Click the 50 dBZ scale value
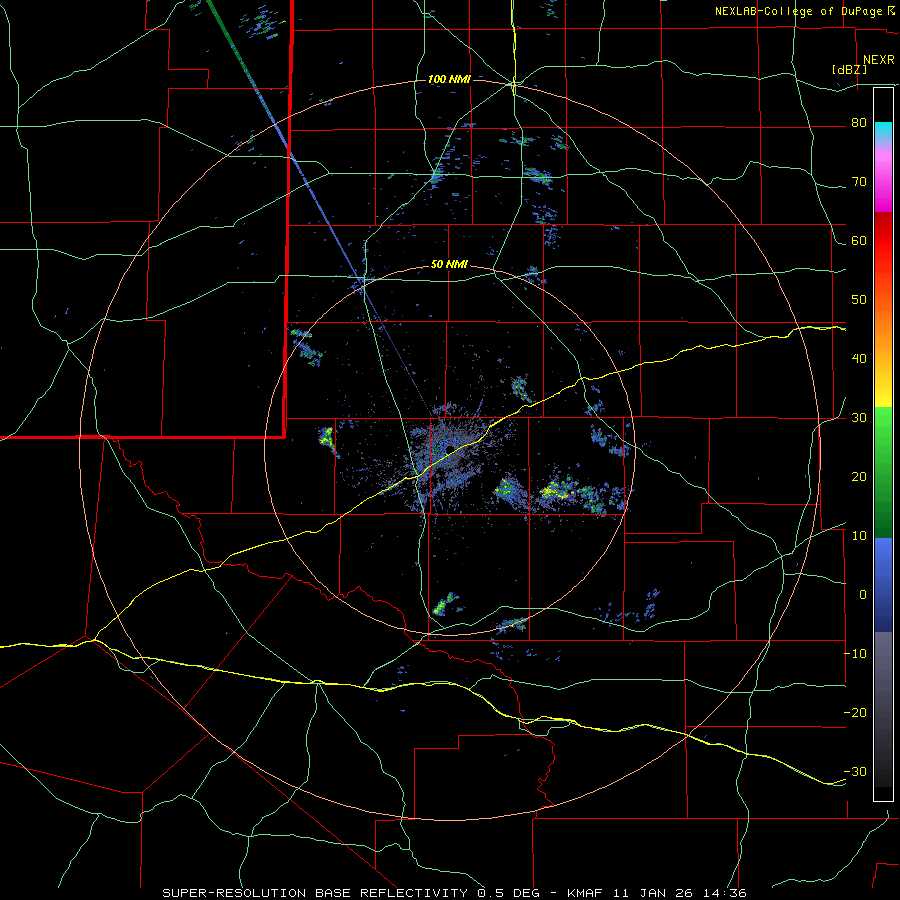This screenshot has height=900, width=900. tap(859, 300)
